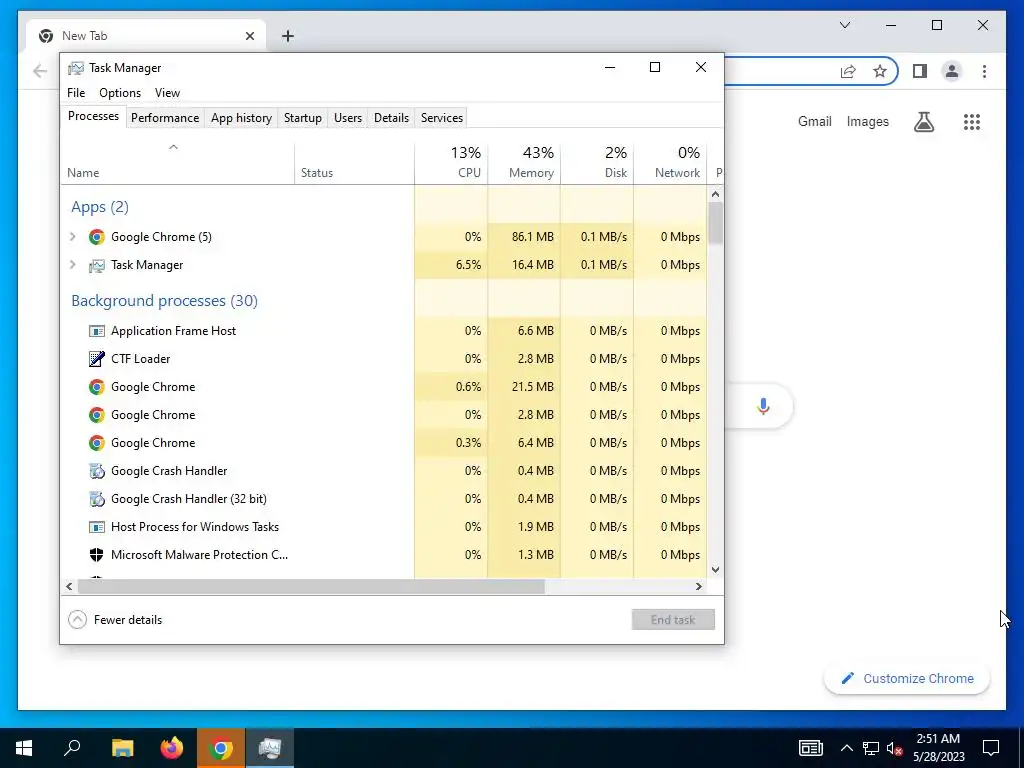The height and width of the screenshot is (768, 1024).
Task: Open the Images link
Action: coord(867,121)
